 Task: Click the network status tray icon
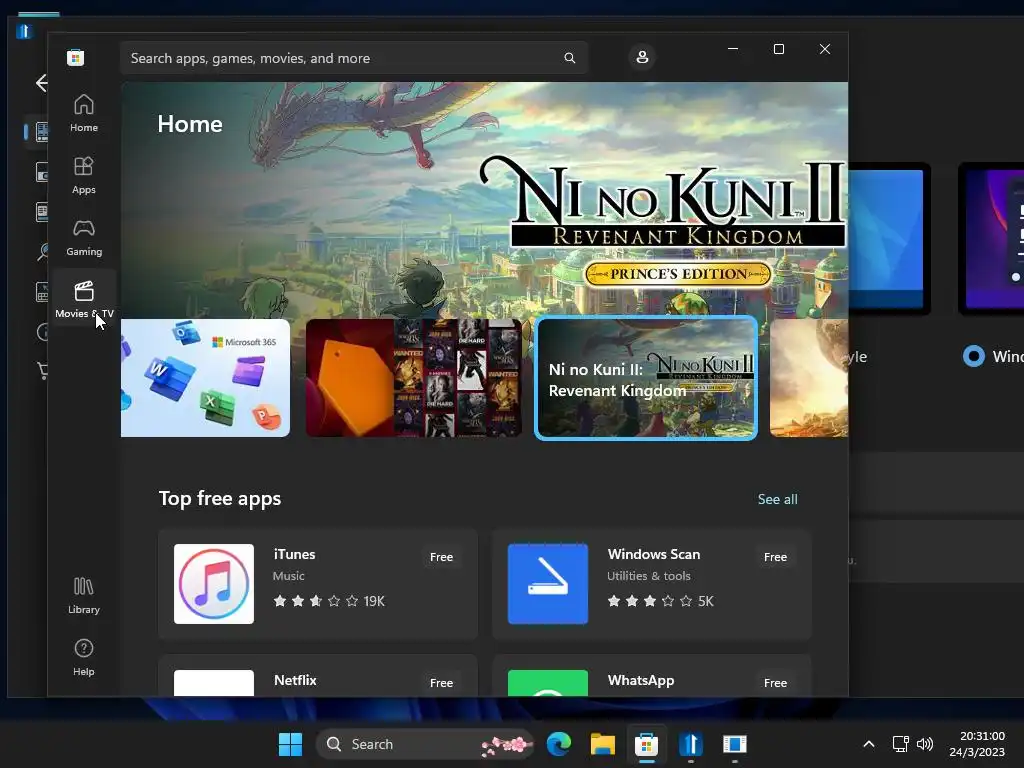901,744
